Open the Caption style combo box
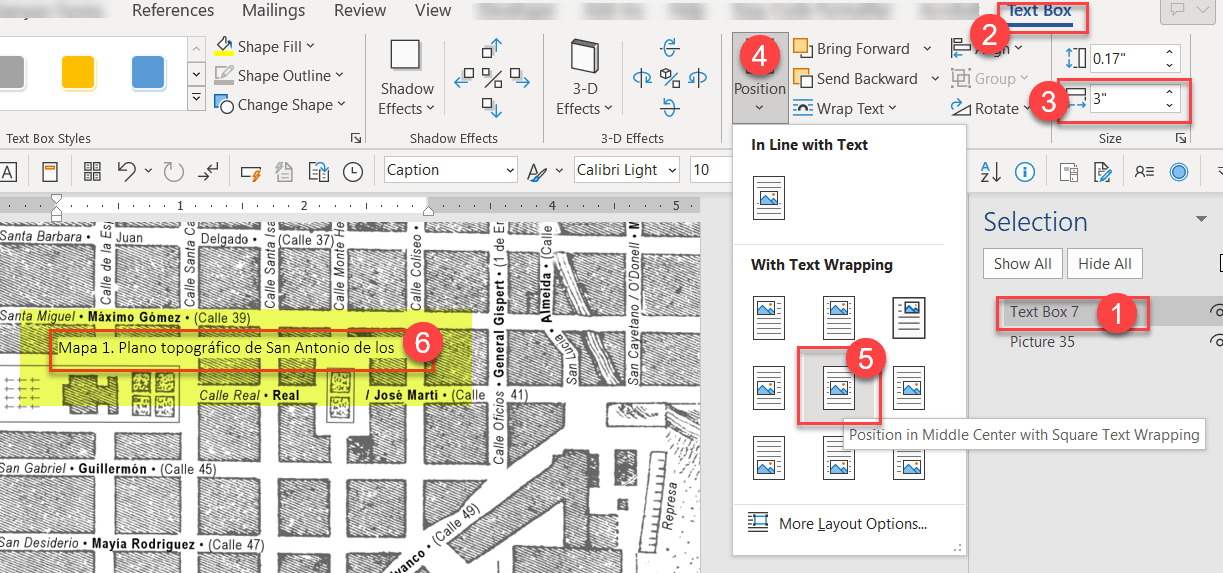 (x=451, y=170)
